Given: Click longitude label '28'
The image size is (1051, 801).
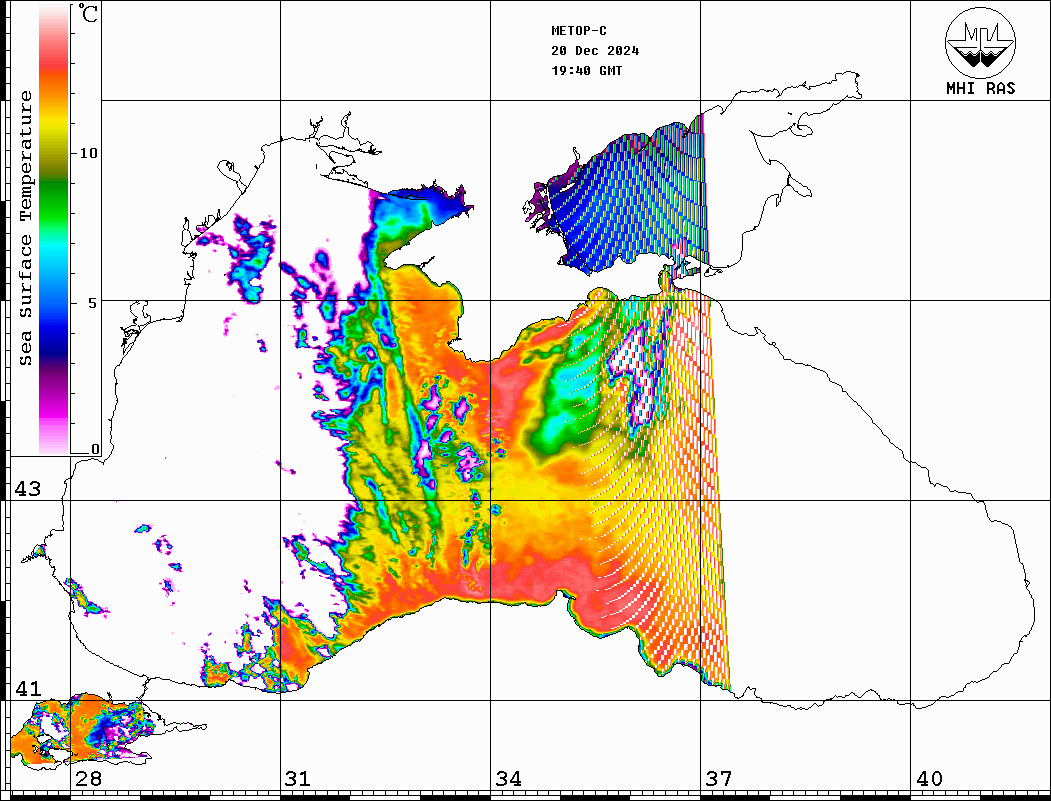Looking at the screenshot, I should pyautogui.click(x=88, y=778).
